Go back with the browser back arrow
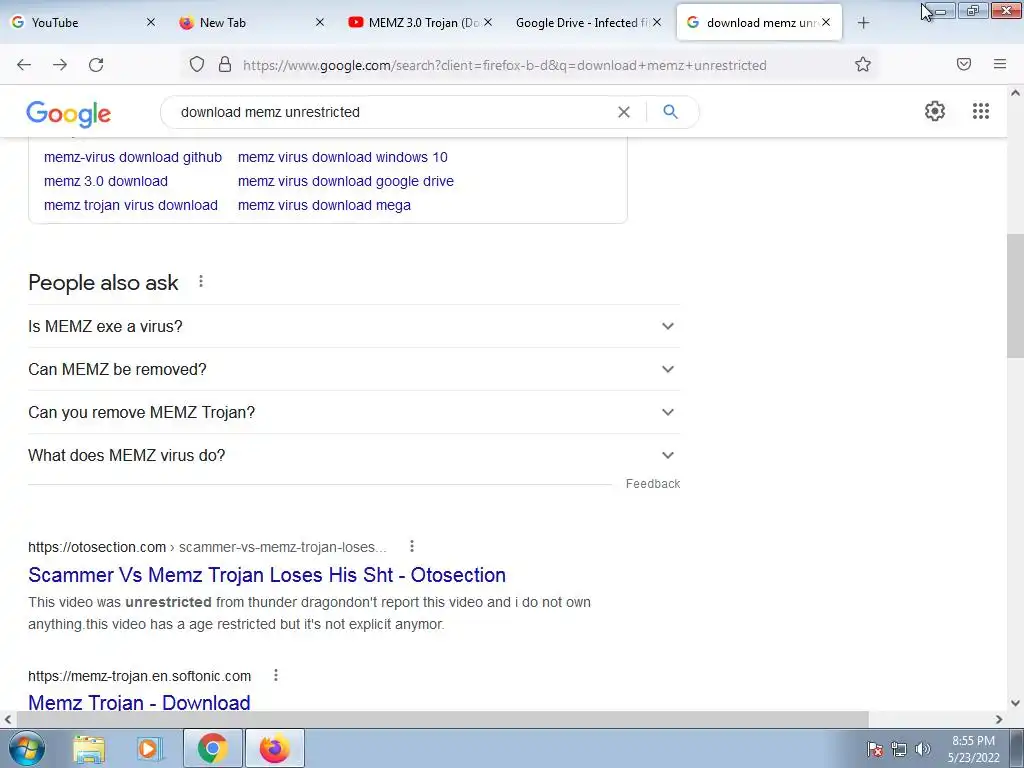This screenshot has width=1024, height=768. [24, 65]
